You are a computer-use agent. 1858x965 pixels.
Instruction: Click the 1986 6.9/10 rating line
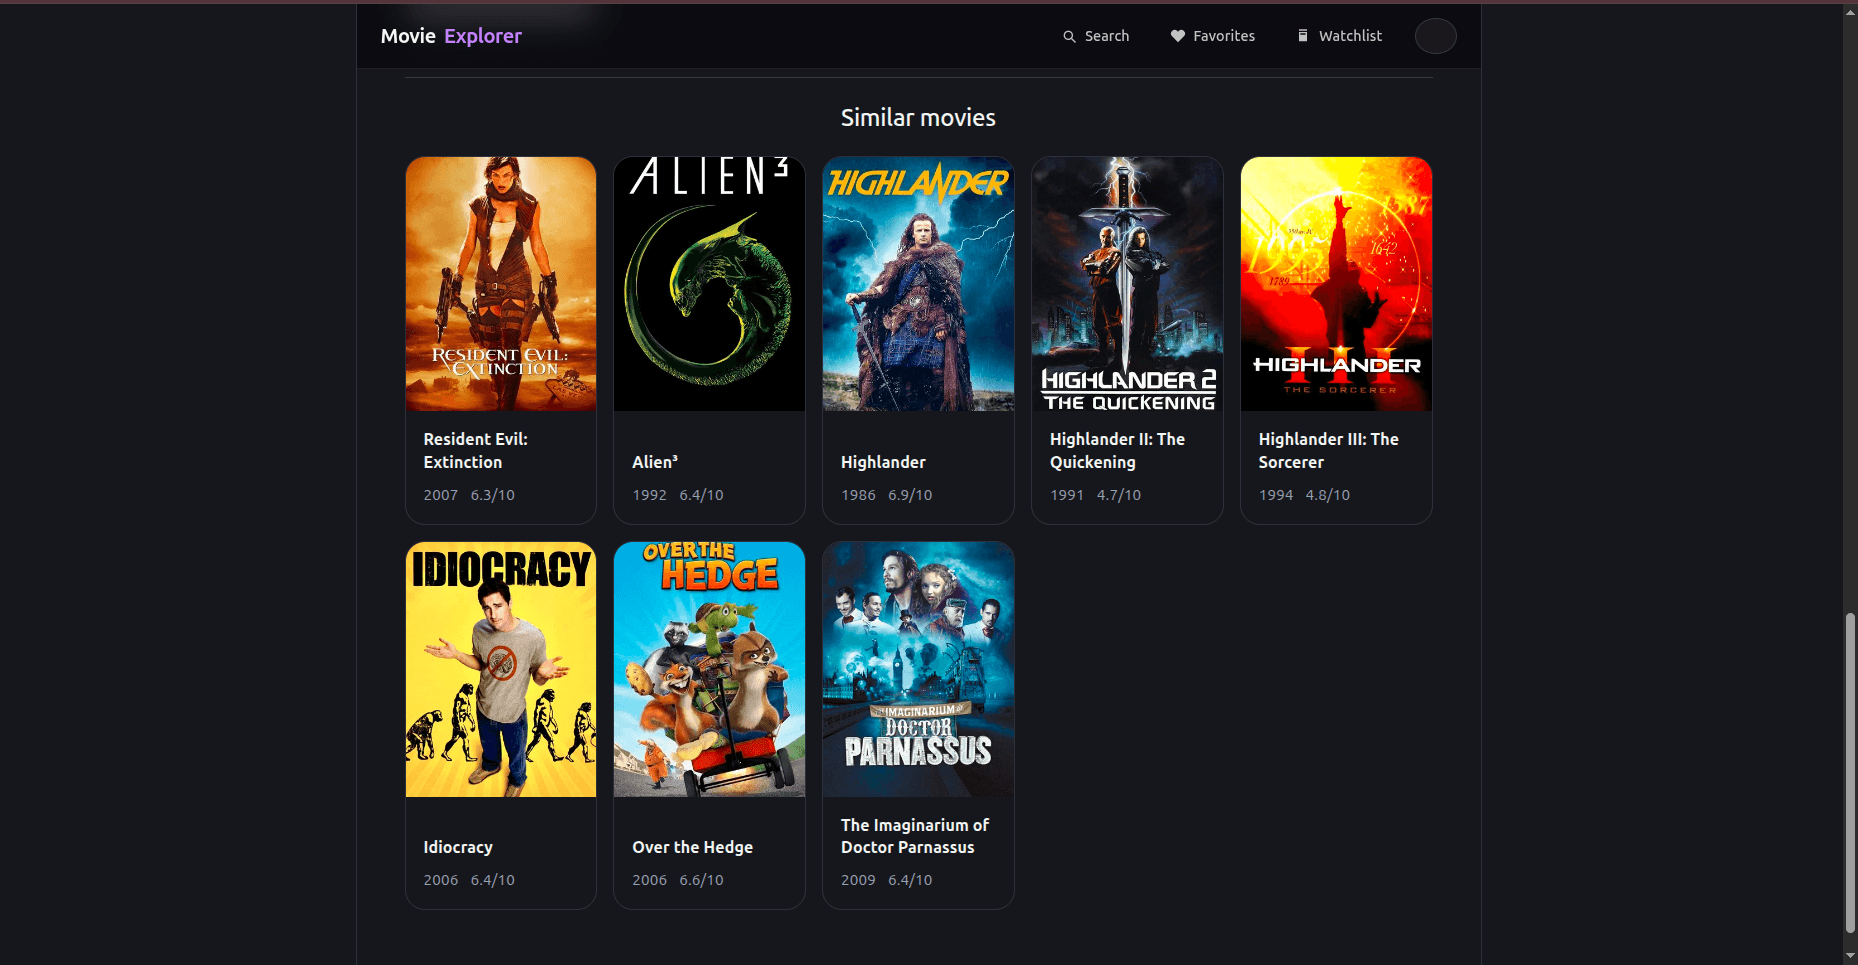887,495
